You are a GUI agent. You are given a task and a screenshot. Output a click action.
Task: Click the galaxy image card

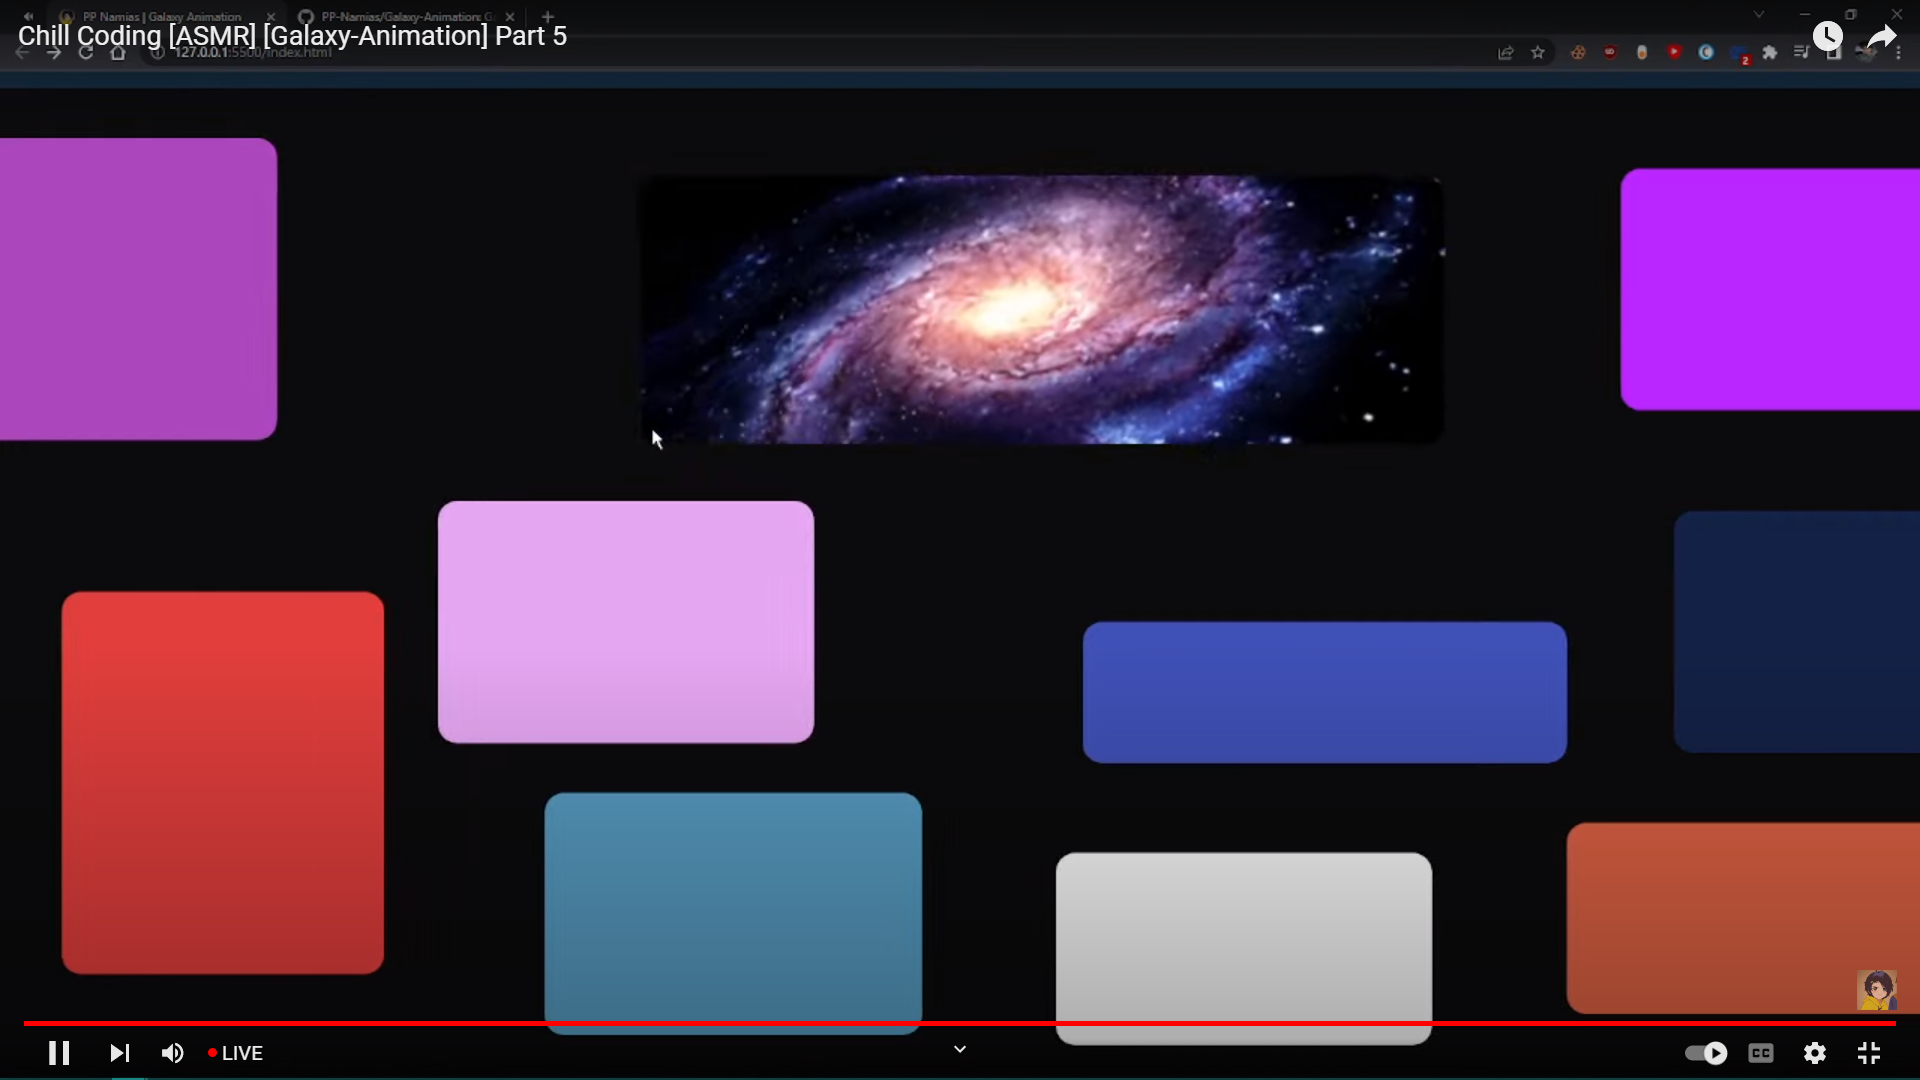pyautogui.click(x=1040, y=310)
